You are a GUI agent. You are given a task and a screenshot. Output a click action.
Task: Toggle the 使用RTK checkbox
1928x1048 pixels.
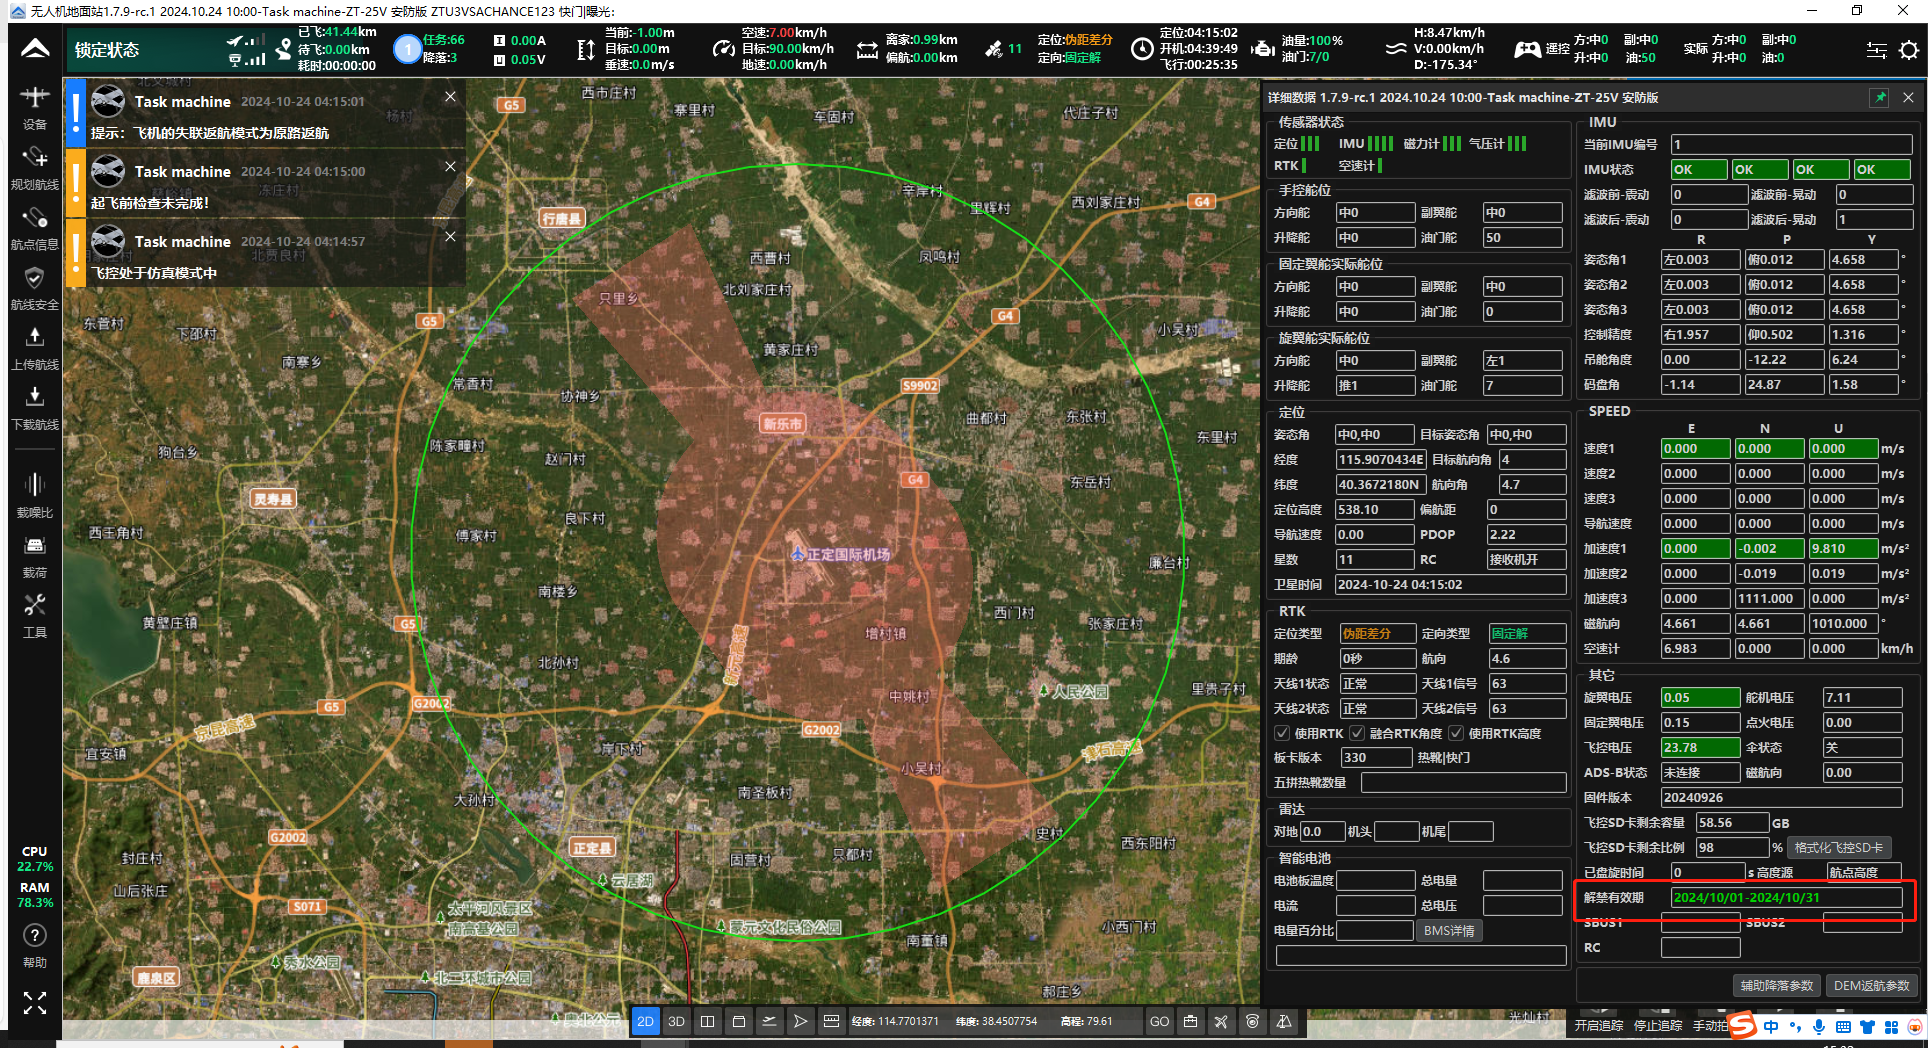pyautogui.click(x=1282, y=733)
